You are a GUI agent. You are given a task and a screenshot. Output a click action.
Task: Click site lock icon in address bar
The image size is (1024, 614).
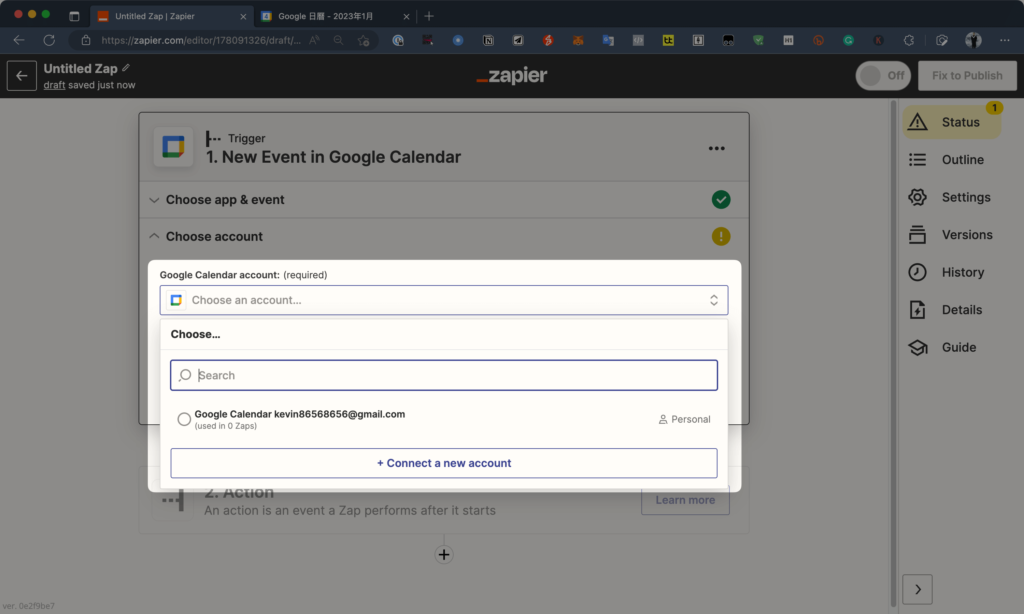[x=86, y=40]
